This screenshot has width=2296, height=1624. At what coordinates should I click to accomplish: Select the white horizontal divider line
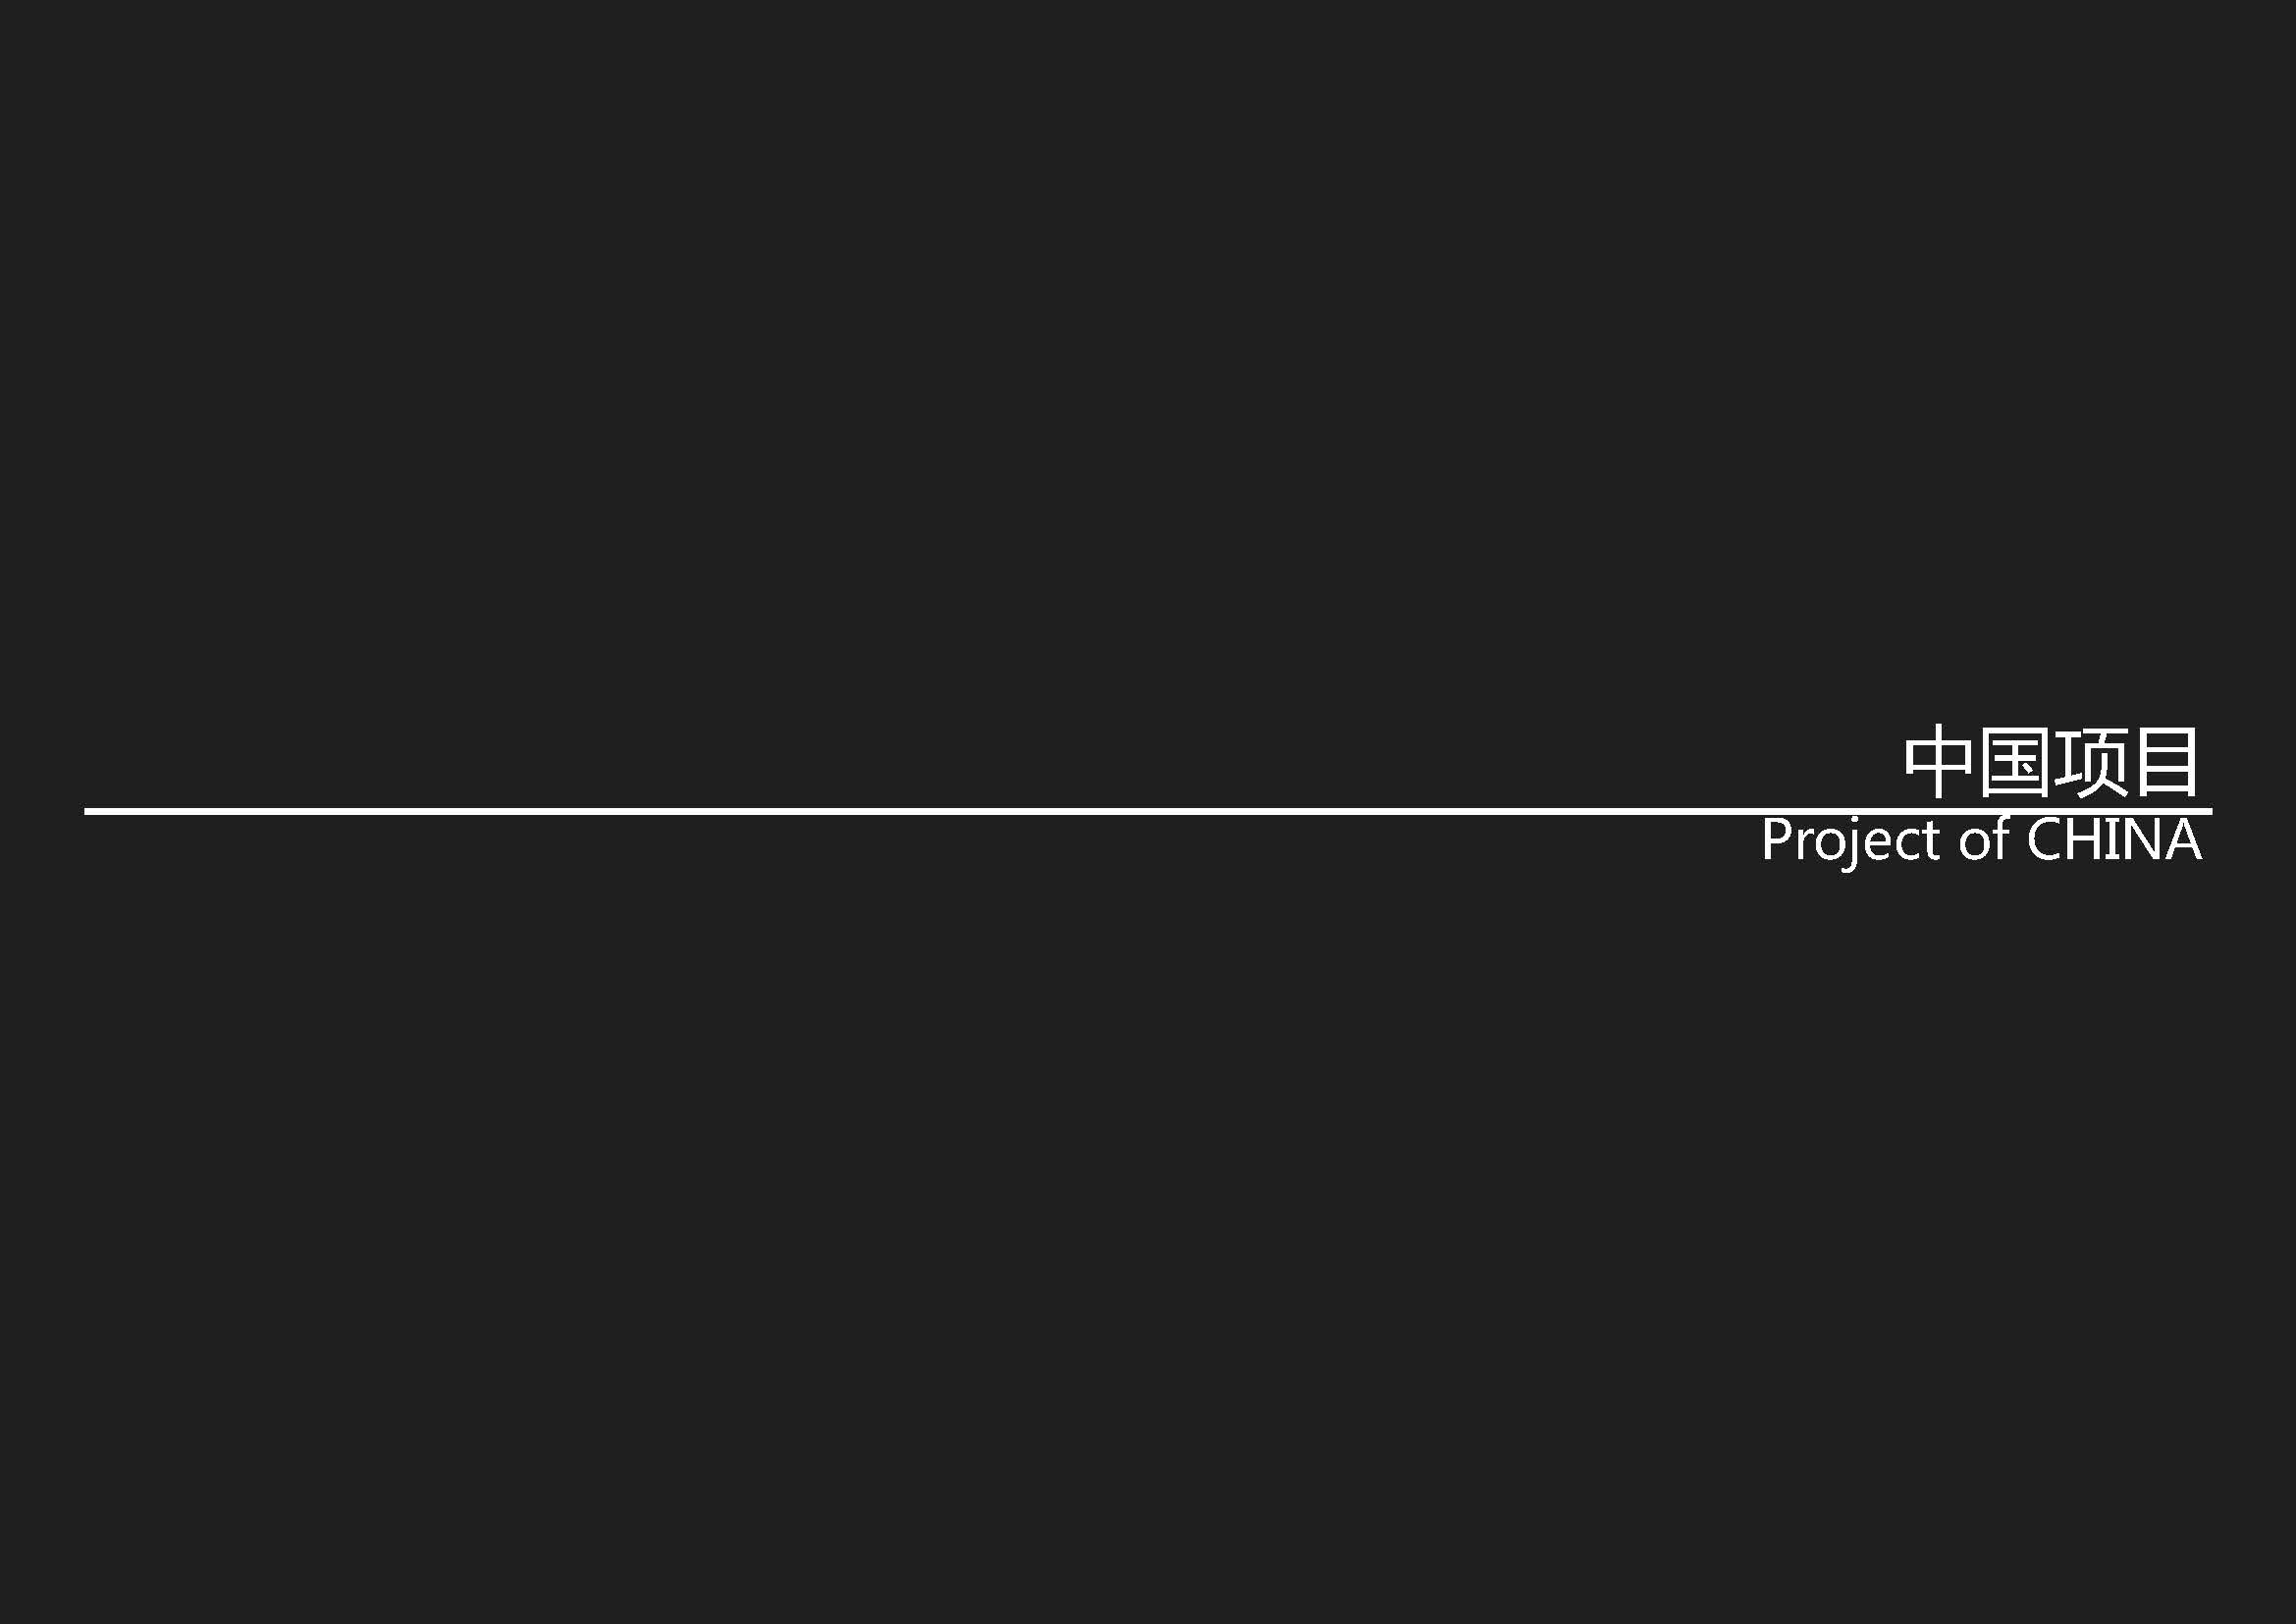coord(1148,811)
